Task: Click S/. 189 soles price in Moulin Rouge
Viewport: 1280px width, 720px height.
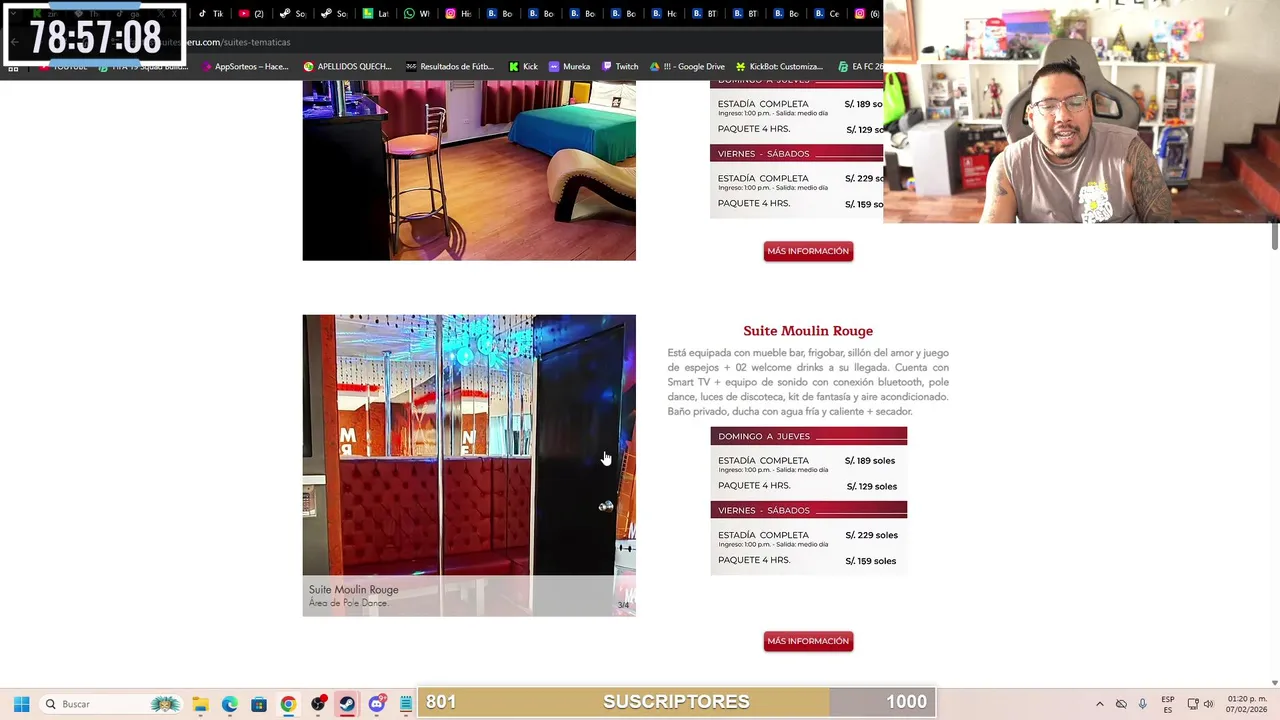Action: point(870,461)
